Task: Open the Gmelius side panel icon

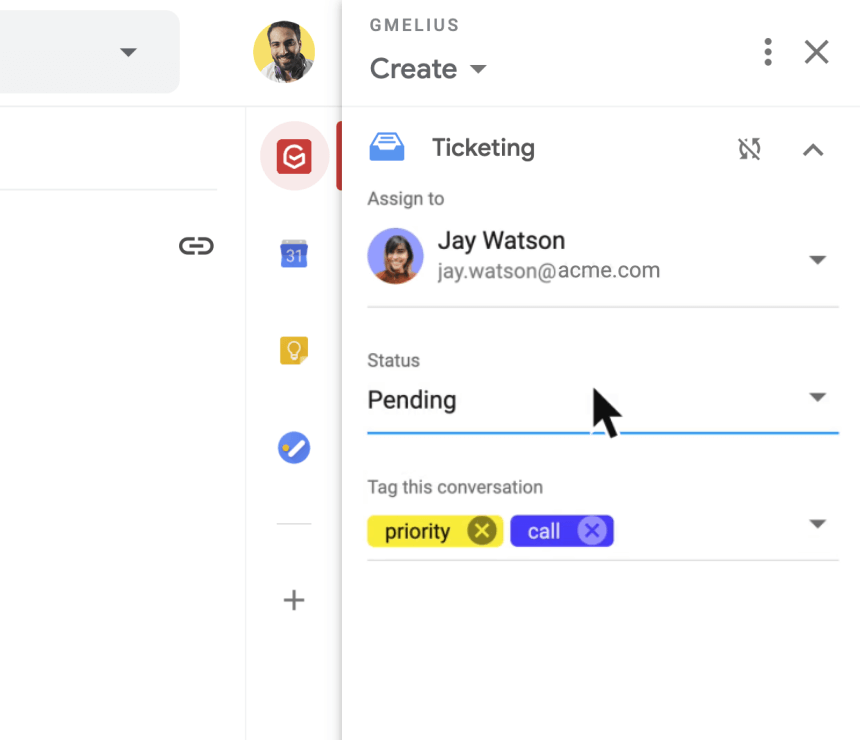Action: coord(294,156)
